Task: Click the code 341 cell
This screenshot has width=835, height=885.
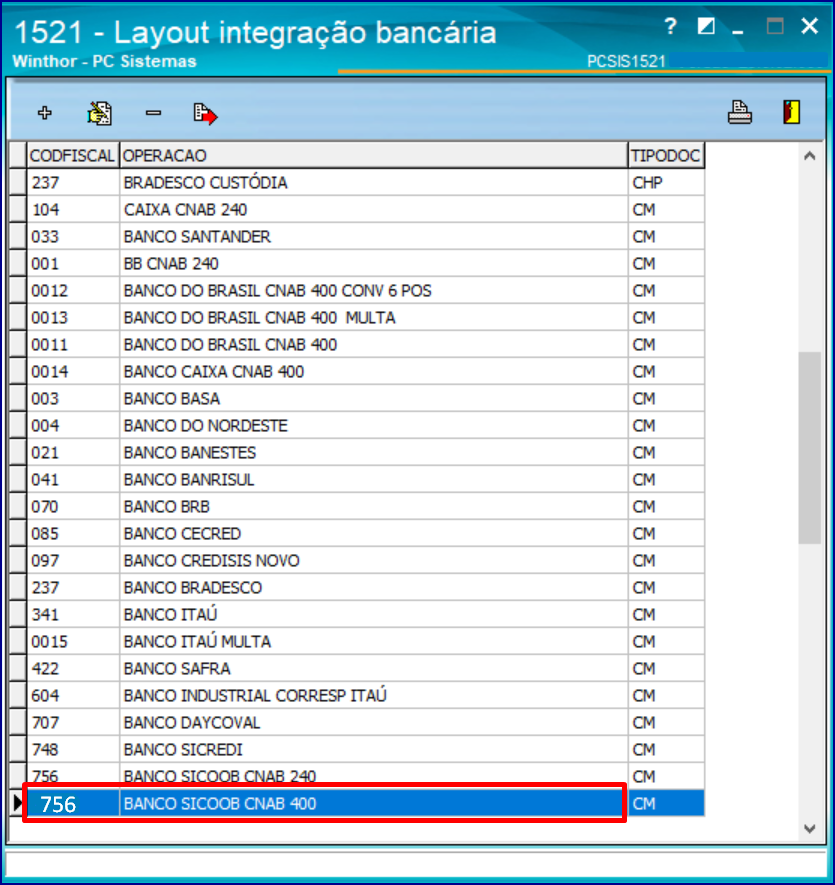Action: (x=73, y=615)
